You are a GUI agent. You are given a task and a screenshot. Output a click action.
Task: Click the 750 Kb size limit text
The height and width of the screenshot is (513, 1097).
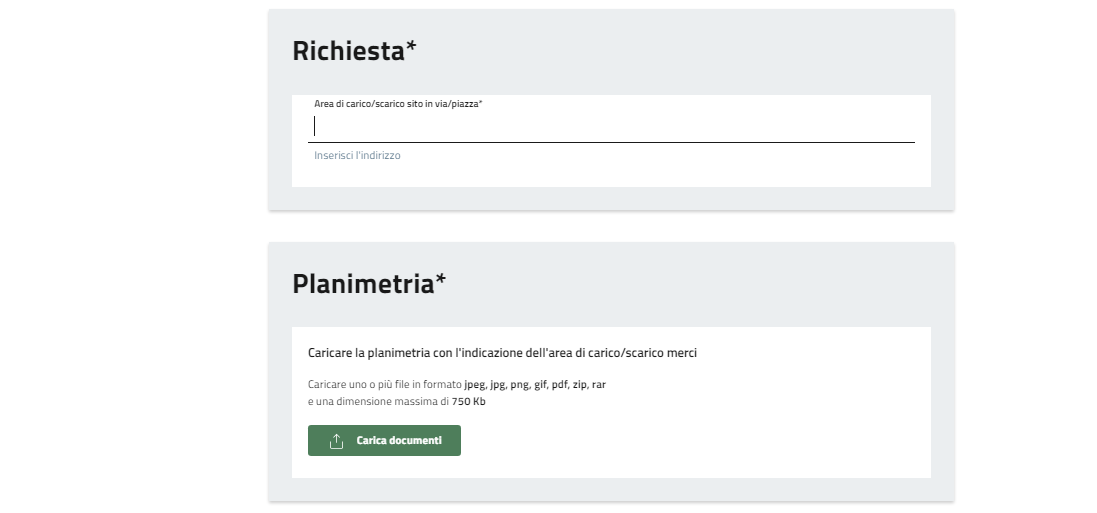pyautogui.click(x=469, y=401)
